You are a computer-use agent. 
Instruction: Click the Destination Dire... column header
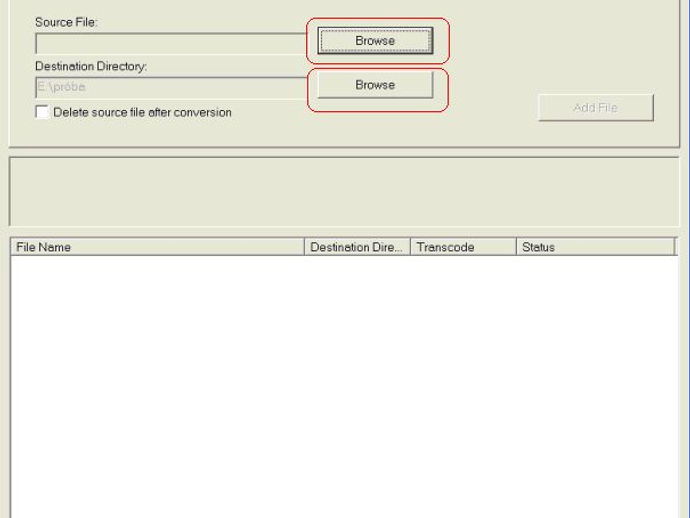click(x=357, y=247)
